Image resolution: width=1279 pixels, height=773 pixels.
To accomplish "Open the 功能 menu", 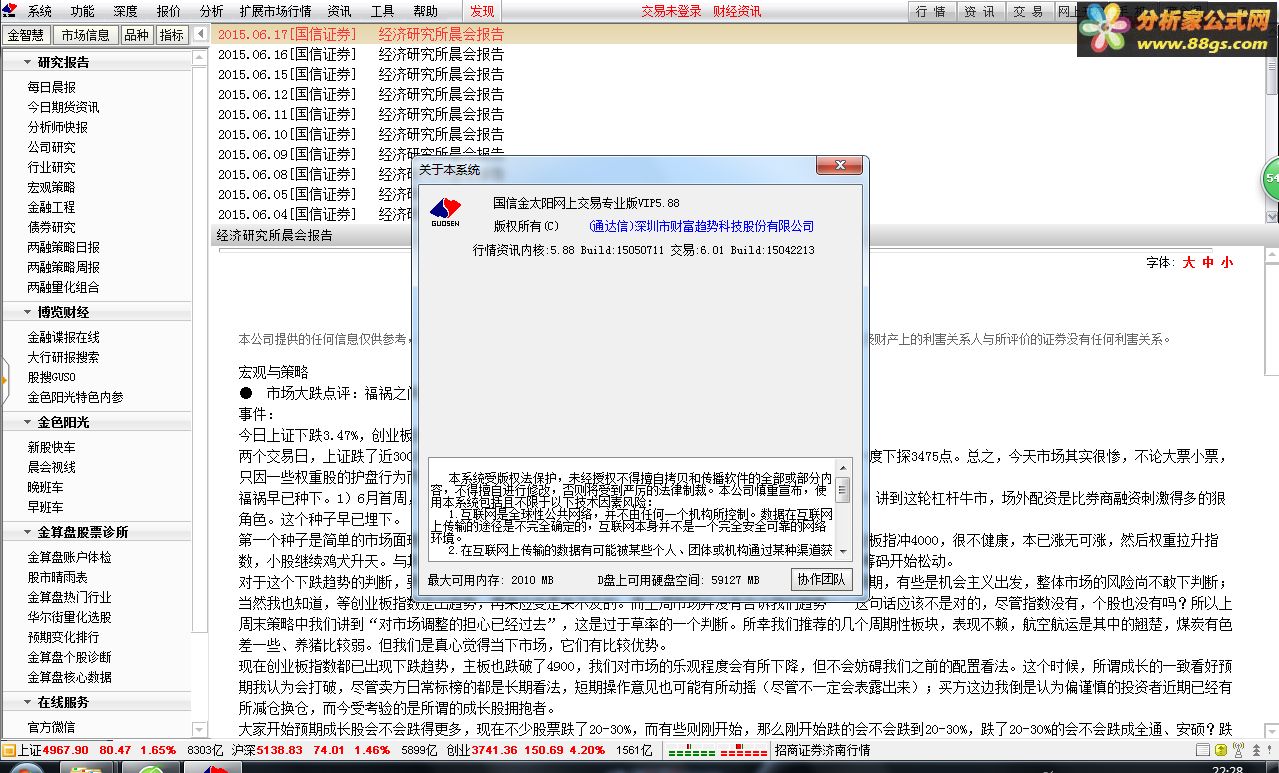I will click(82, 11).
